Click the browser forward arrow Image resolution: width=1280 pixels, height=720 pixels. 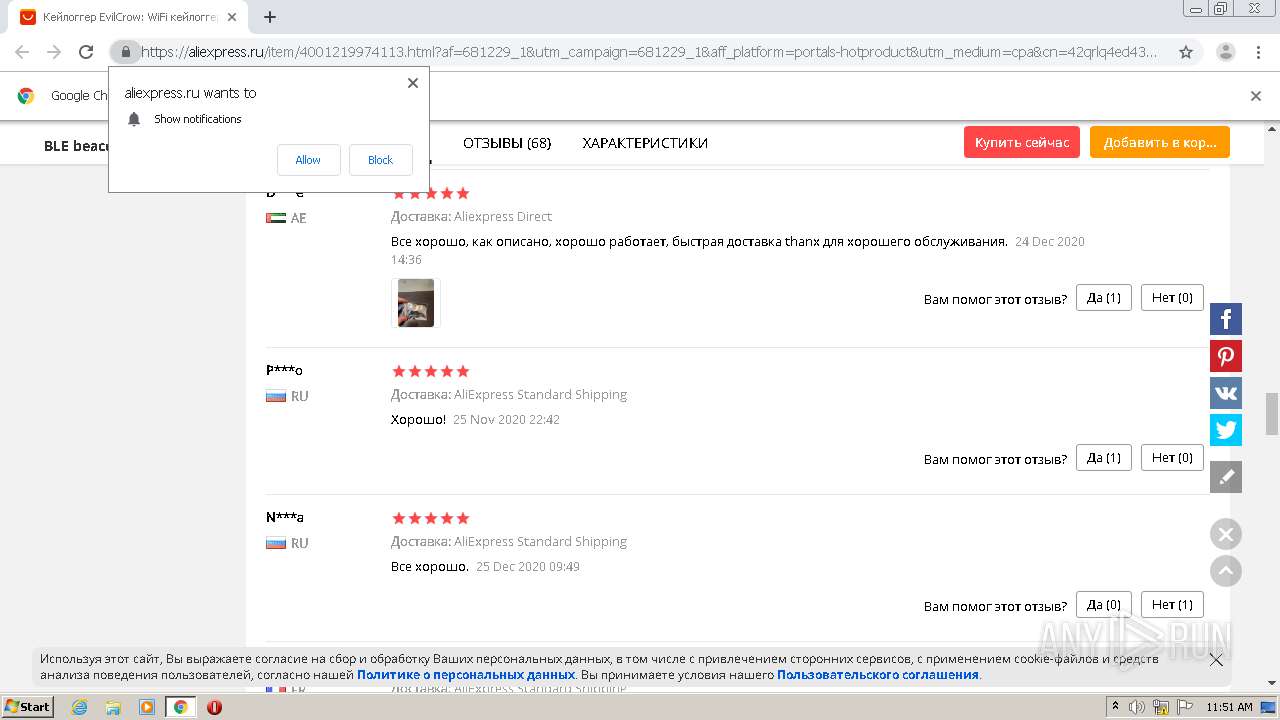click(54, 52)
